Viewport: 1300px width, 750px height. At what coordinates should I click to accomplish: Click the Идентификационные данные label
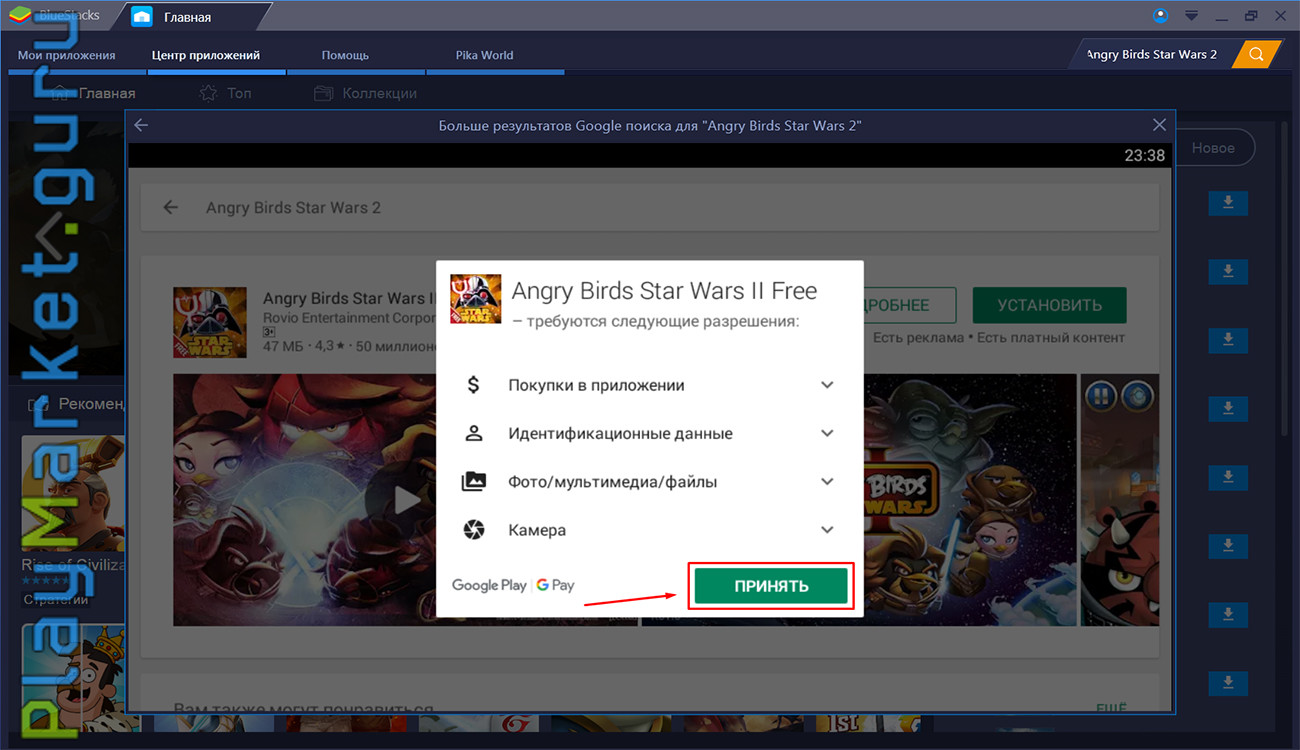pos(620,433)
